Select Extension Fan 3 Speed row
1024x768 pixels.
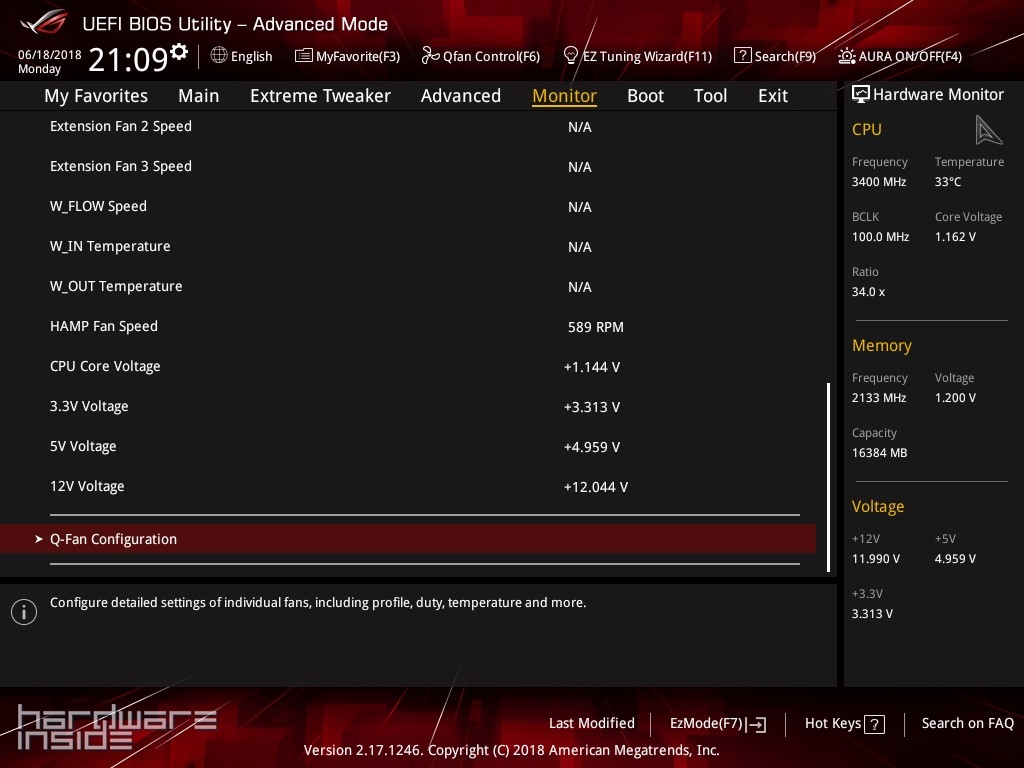point(408,167)
